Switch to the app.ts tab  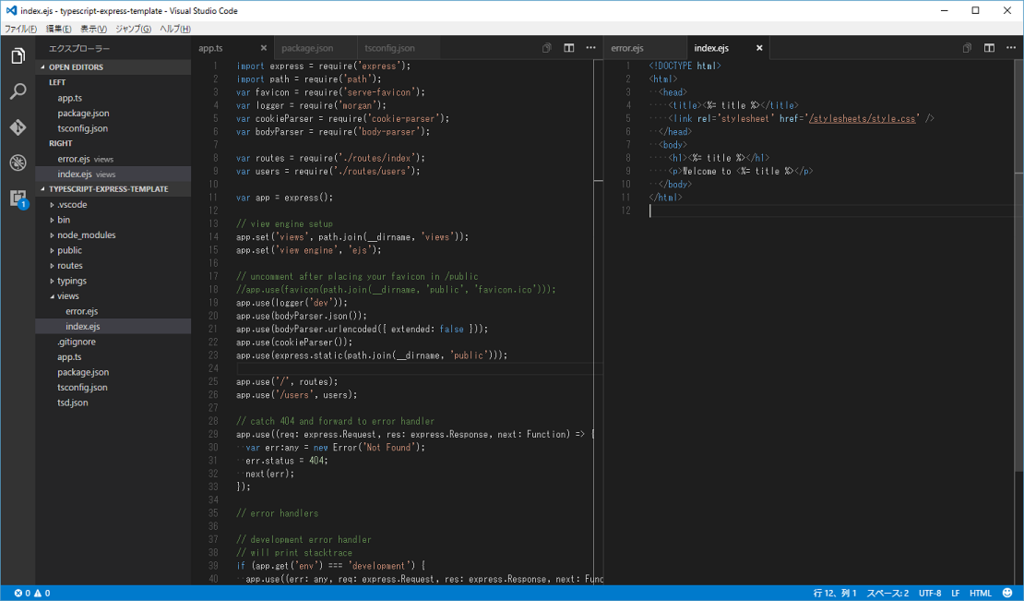pos(232,48)
